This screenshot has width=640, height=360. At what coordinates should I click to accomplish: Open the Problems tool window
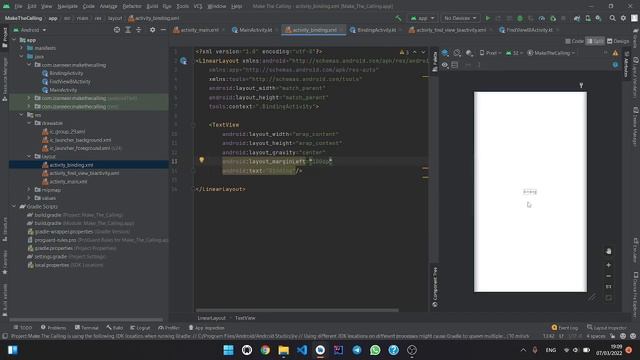click(x=53, y=328)
